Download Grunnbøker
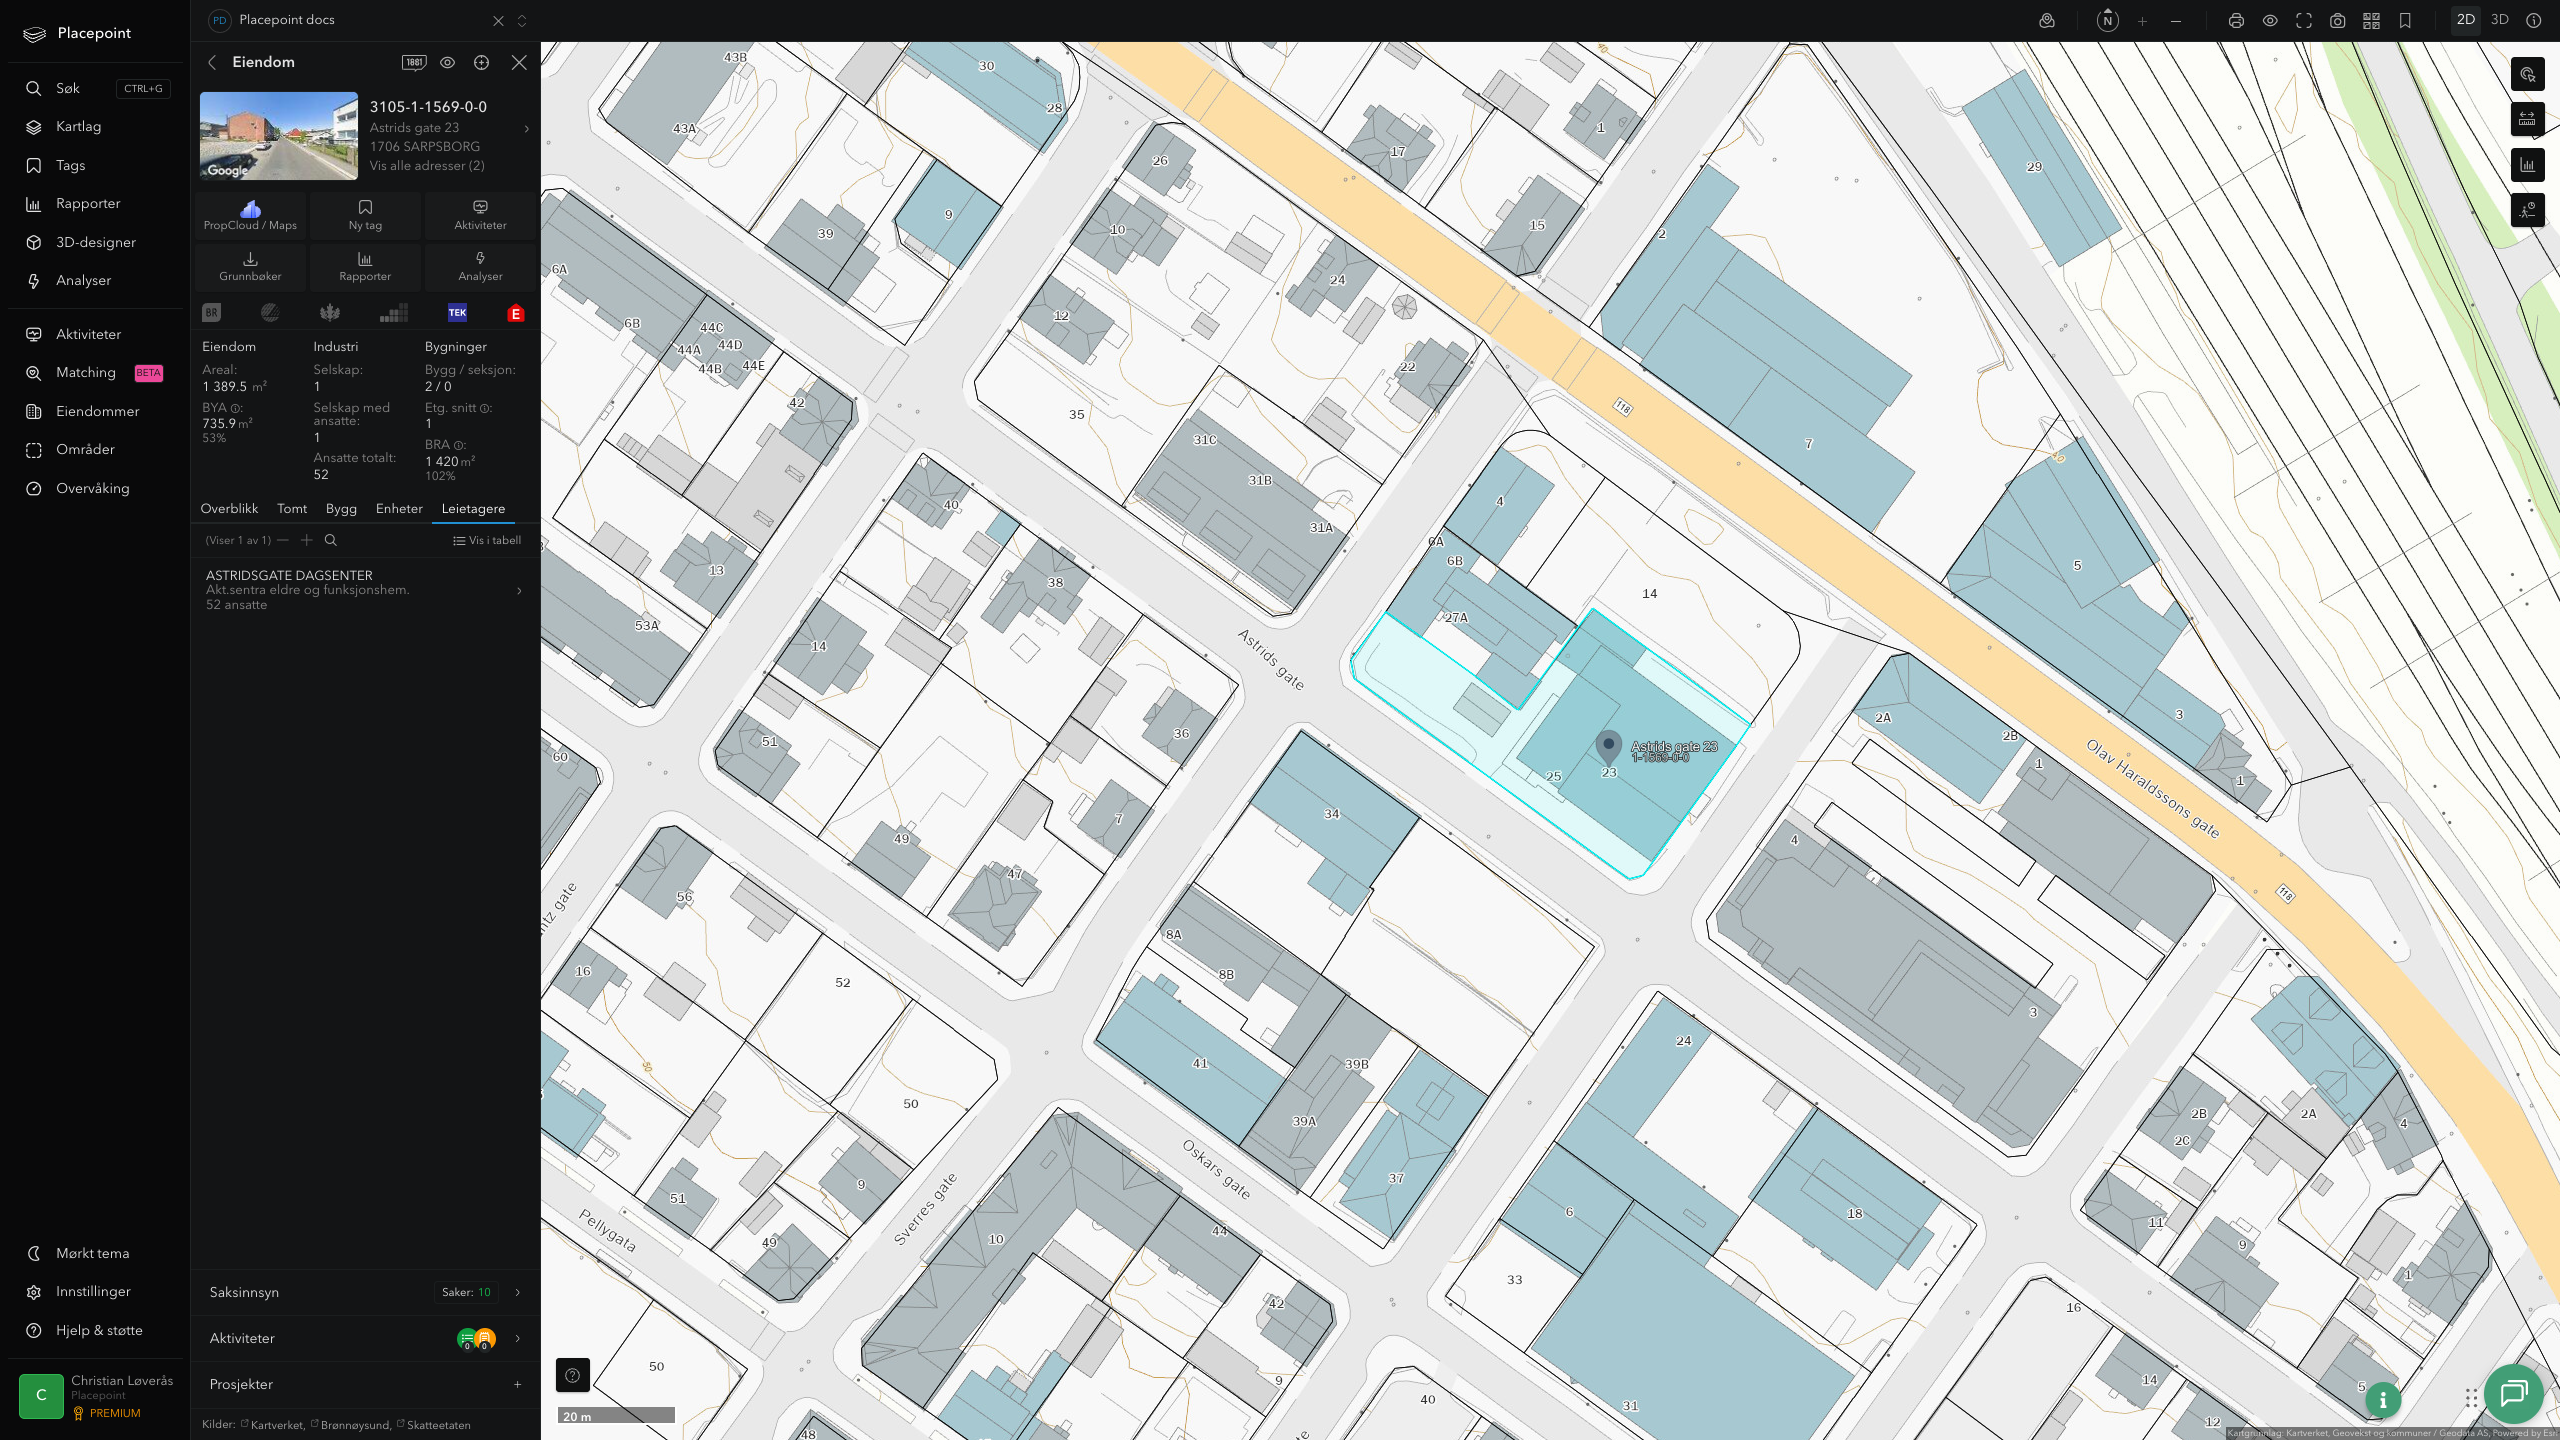This screenshot has width=2560, height=1440. (250, 266)
